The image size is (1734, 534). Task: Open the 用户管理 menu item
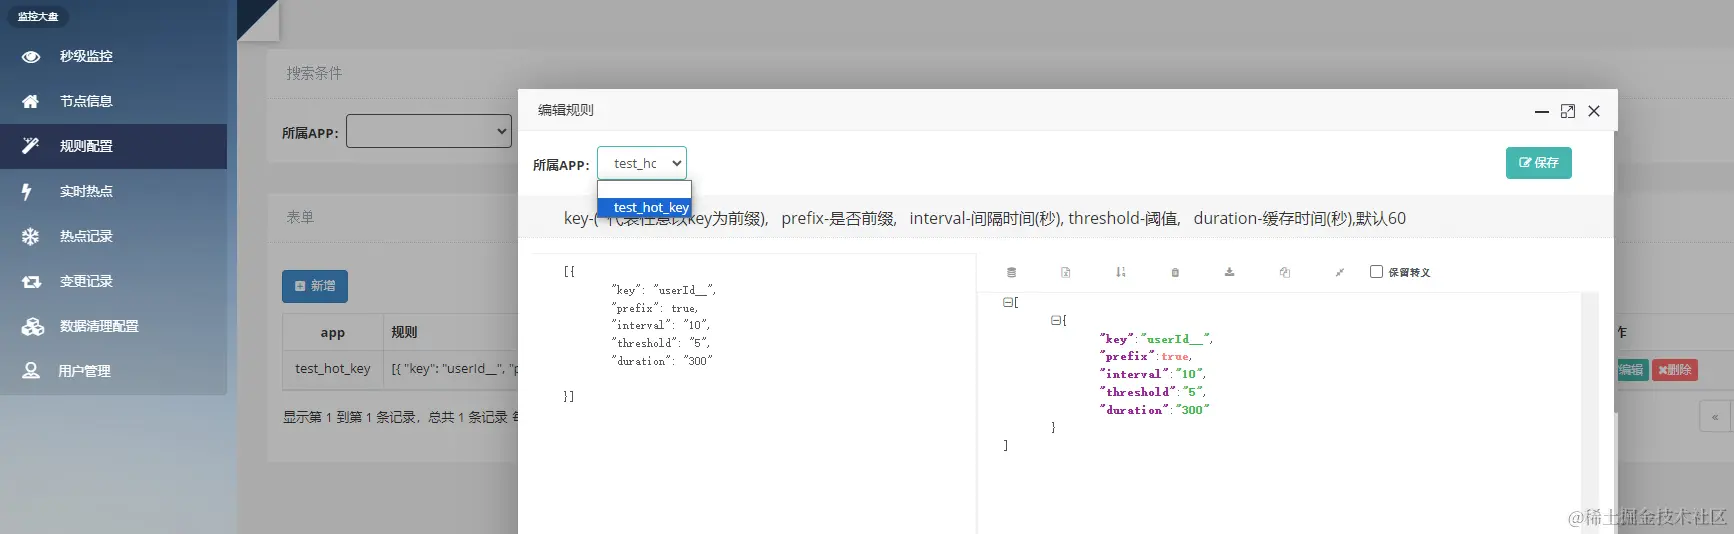113,371
